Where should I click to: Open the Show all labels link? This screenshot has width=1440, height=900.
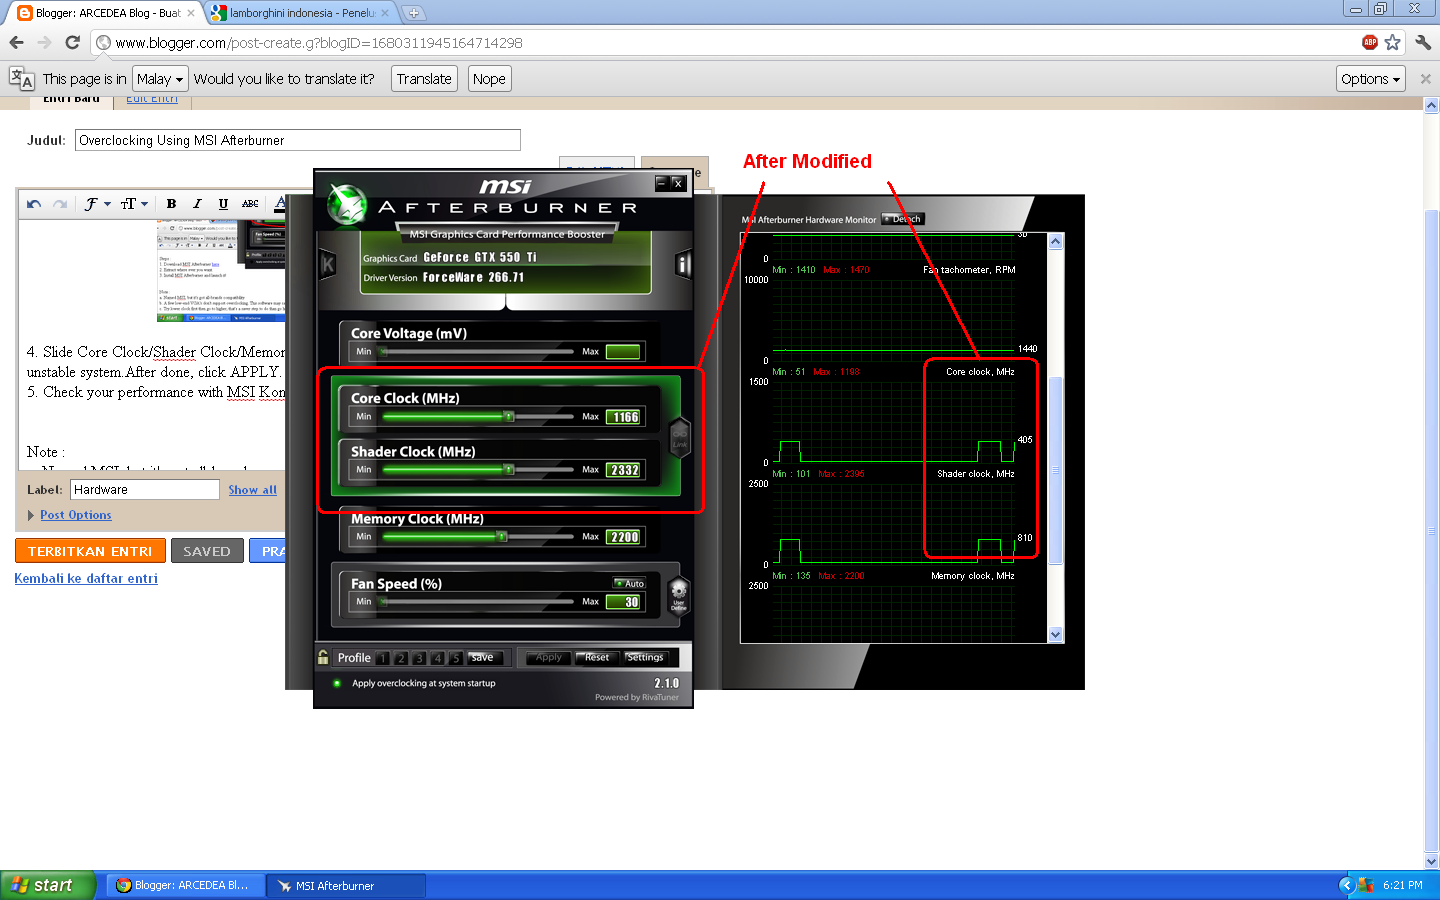(x=252, y=490)
